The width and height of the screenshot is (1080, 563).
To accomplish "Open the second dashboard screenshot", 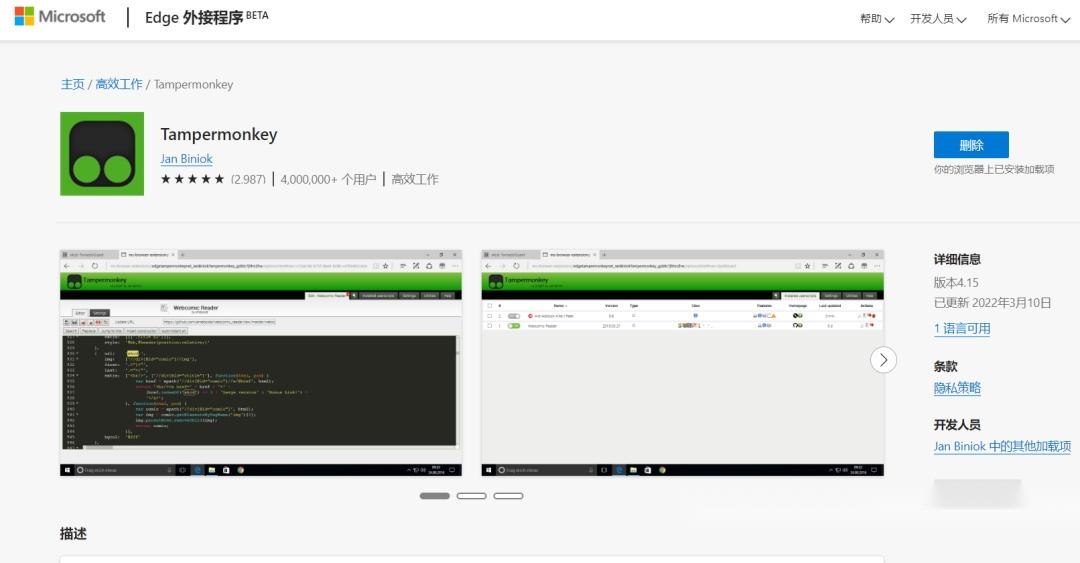I will pos(683,363).
